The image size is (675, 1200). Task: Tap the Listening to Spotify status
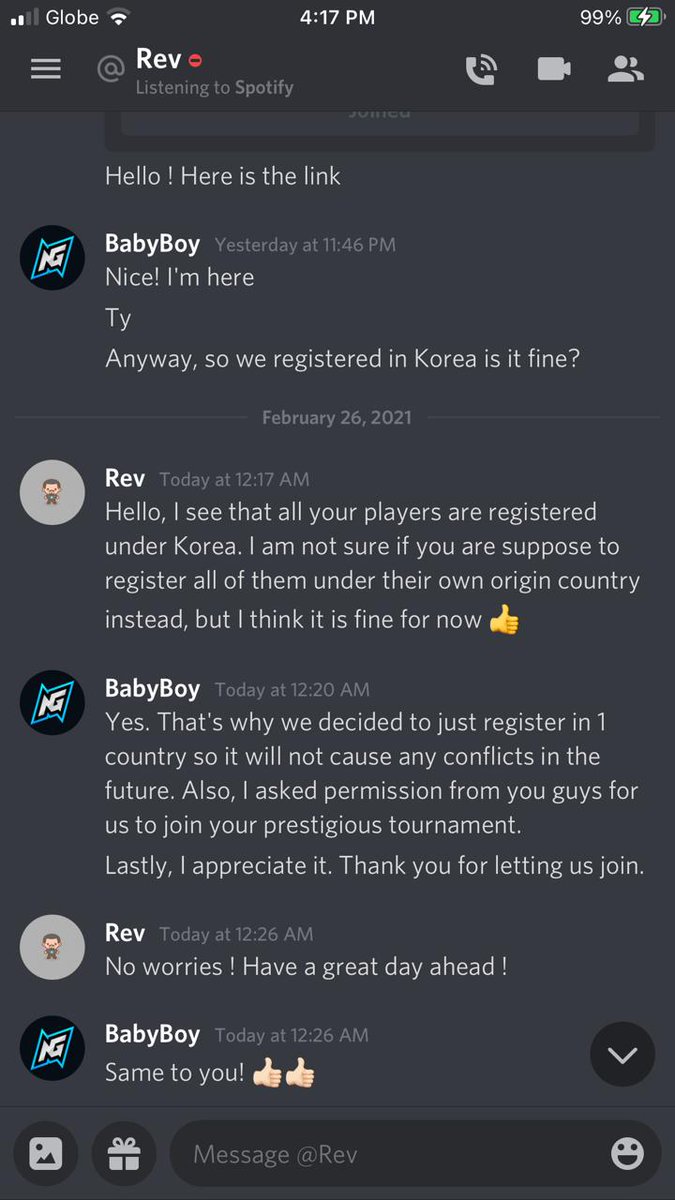[x=214, y=88]
